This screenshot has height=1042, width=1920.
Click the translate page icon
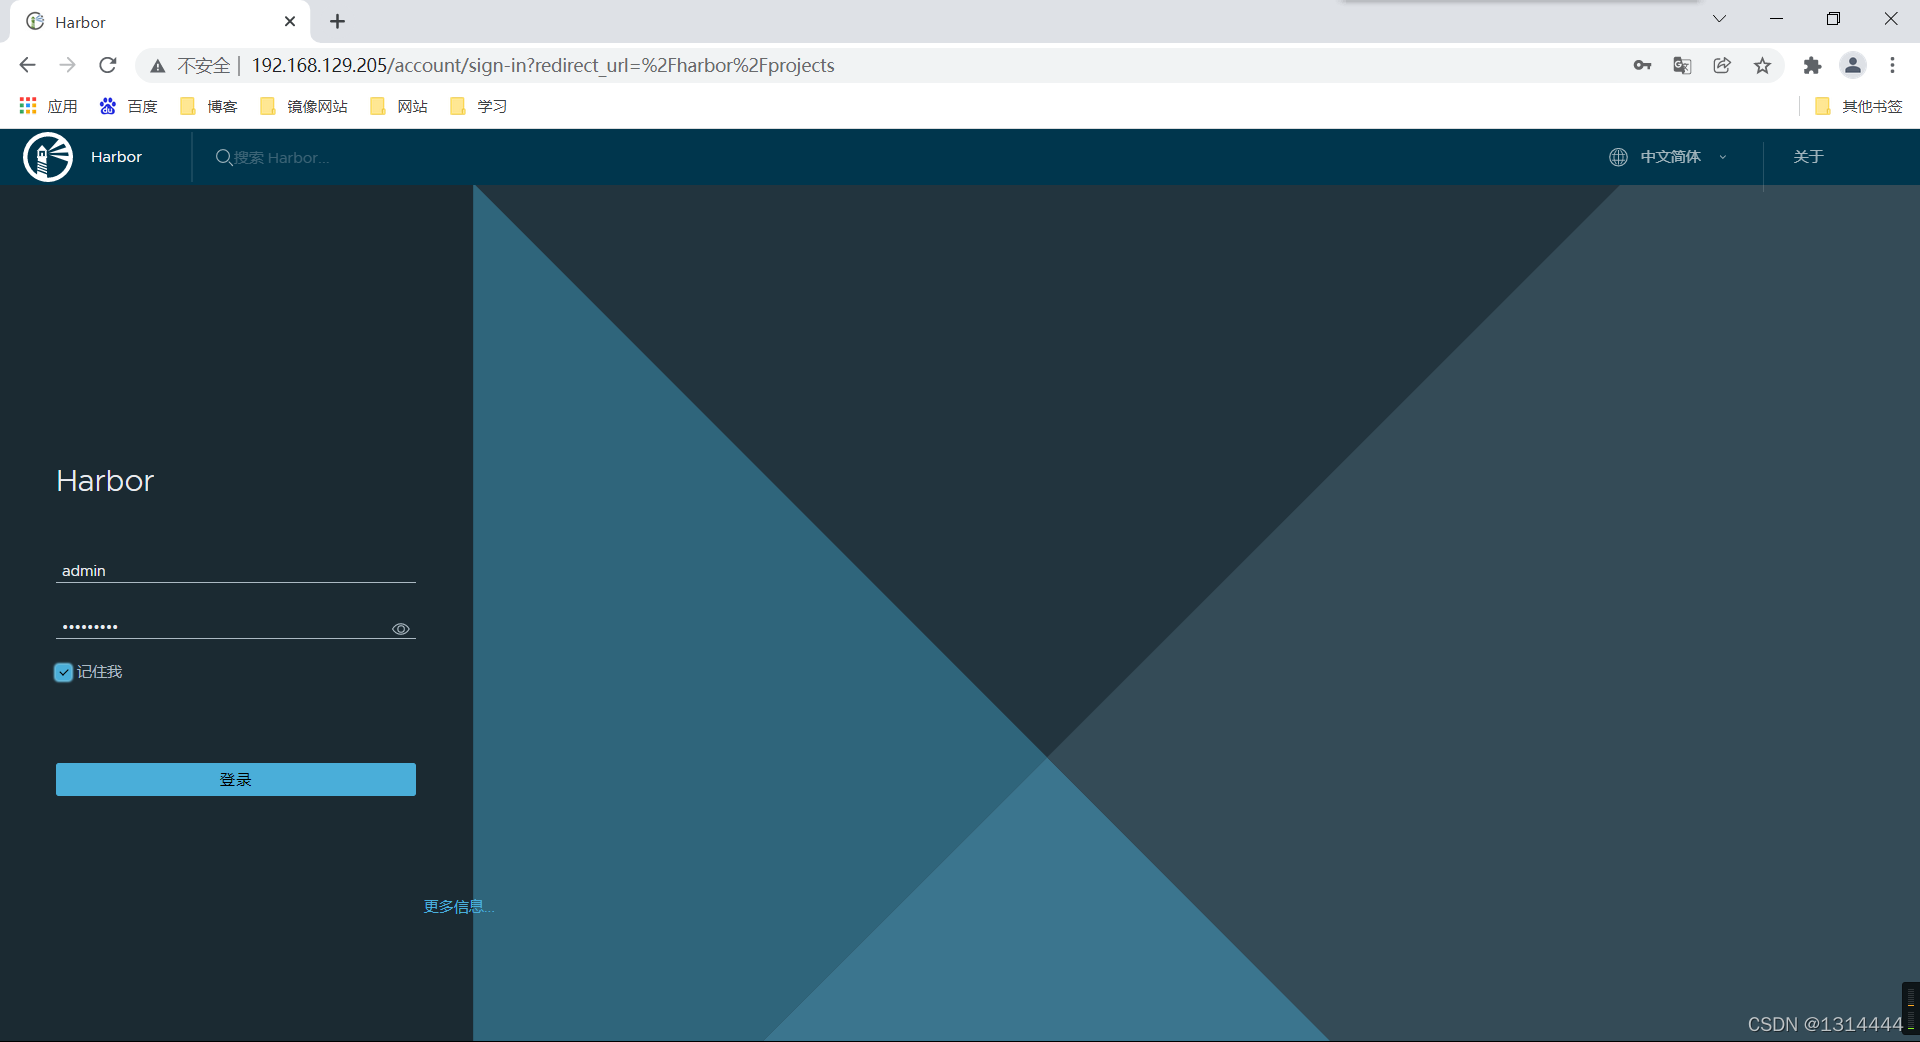(1682, 65)
